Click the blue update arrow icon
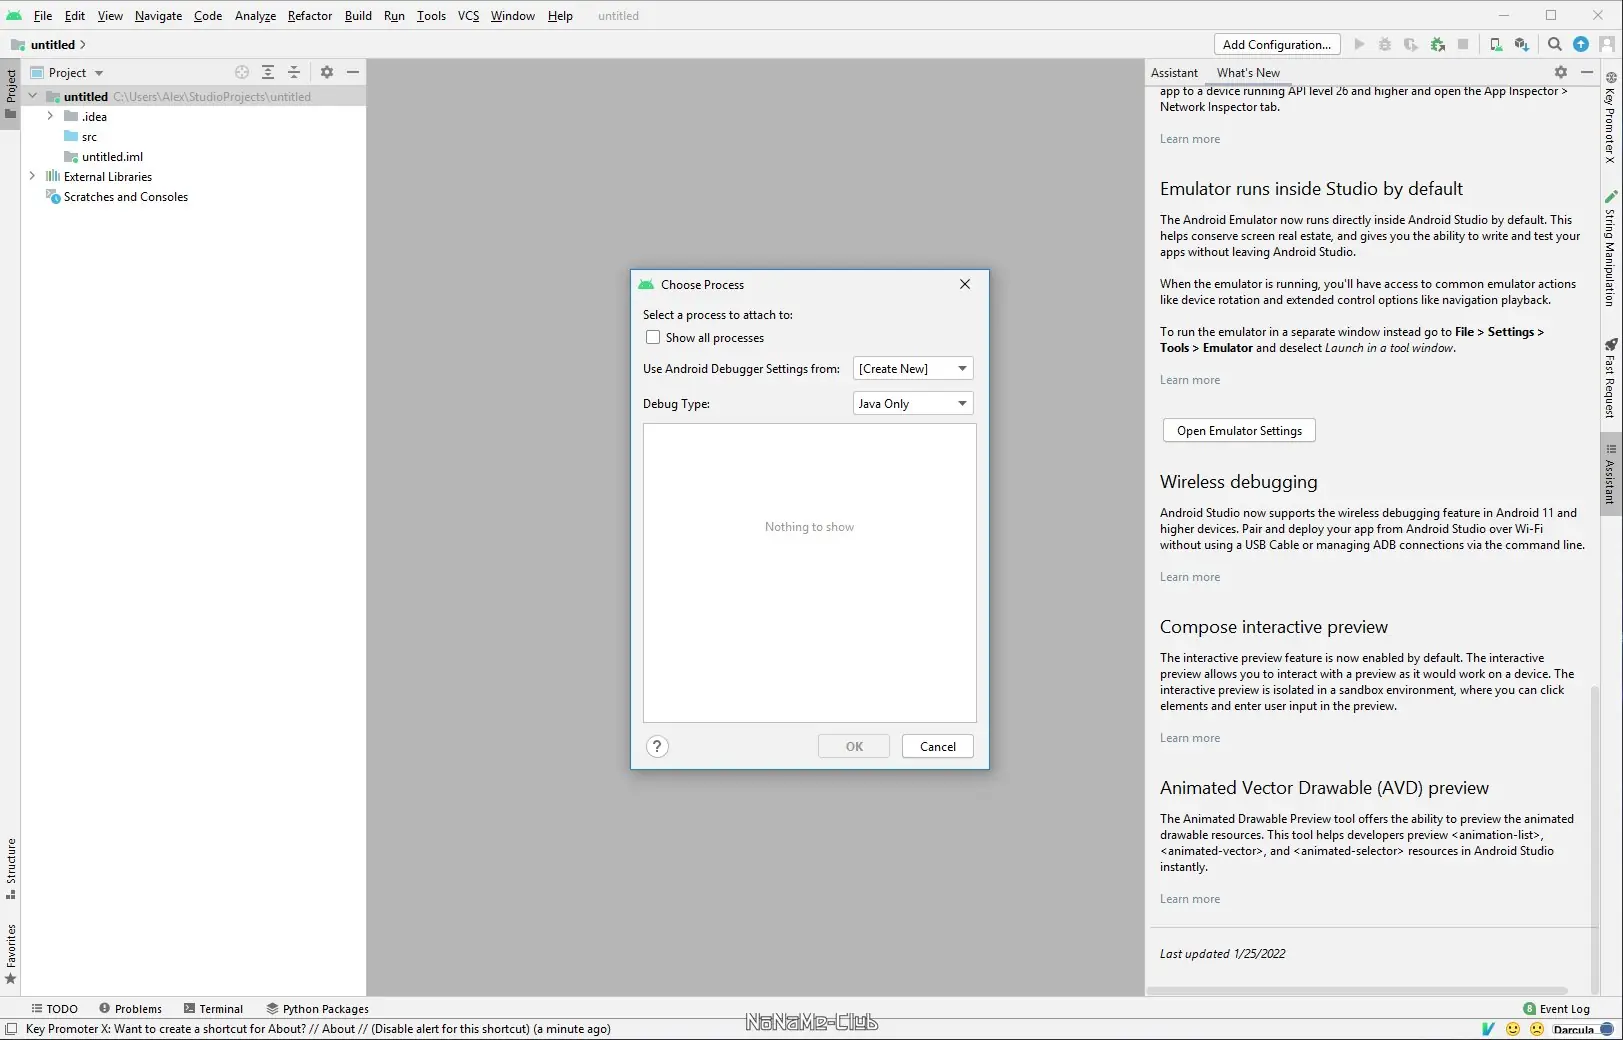1623x1040 pixels. pos(1581,44)
